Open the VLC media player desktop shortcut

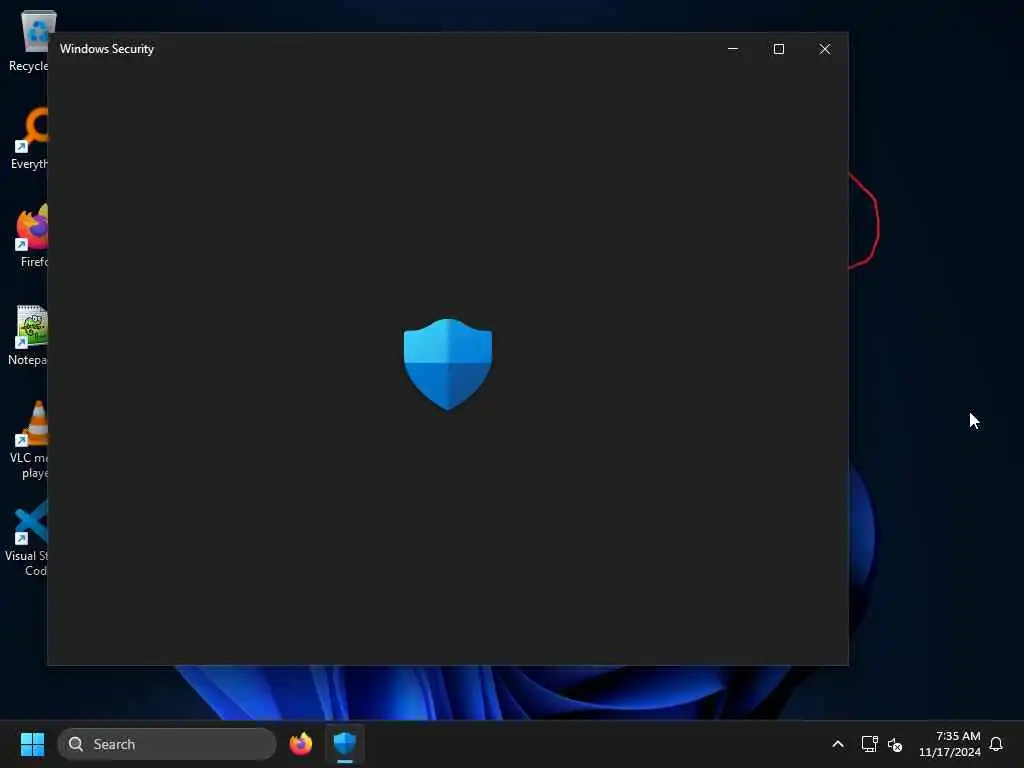pos(31,439)
